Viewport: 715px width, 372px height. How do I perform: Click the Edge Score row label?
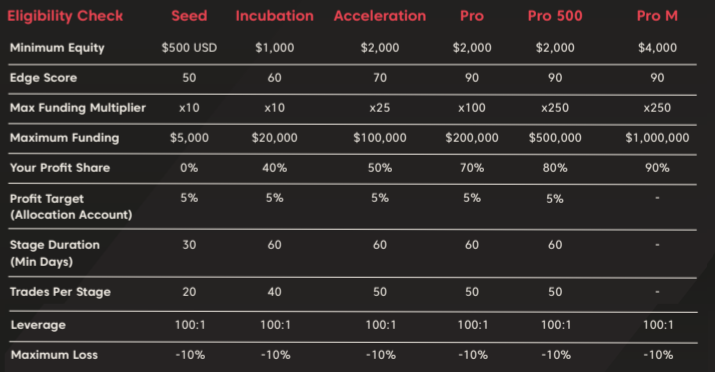(43, 78)
